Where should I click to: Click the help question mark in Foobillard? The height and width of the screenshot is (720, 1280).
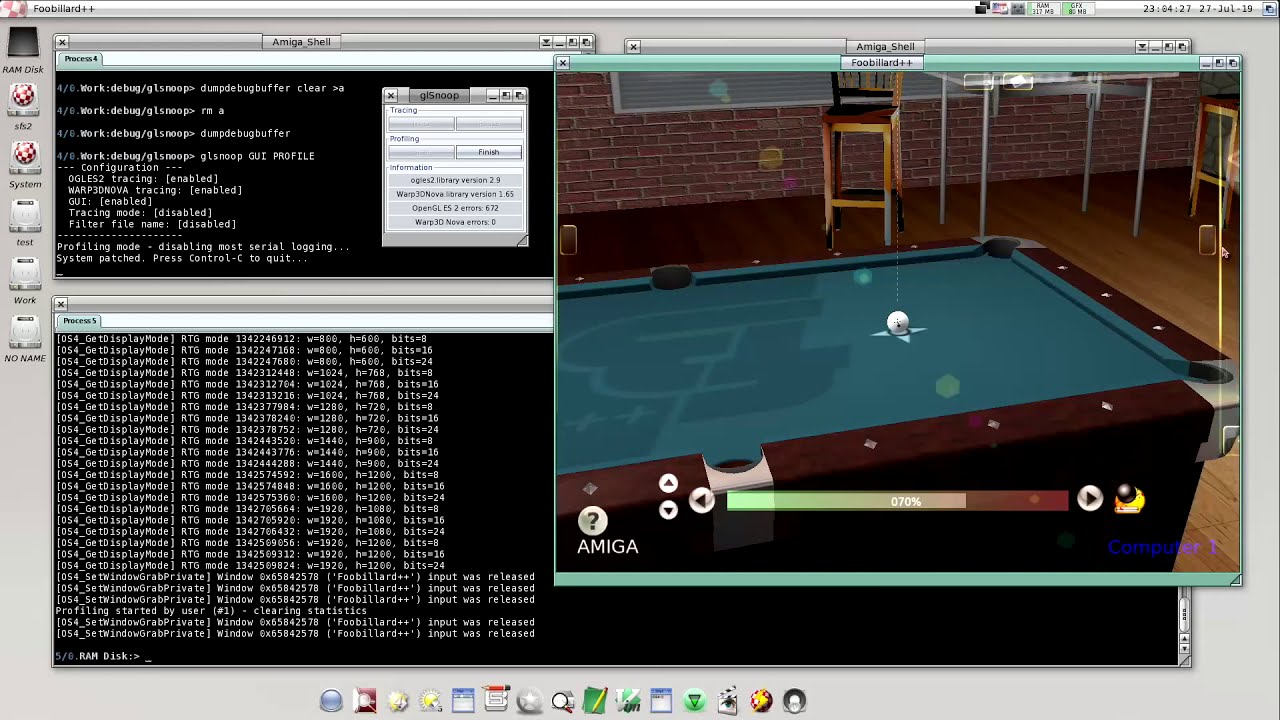592,521
